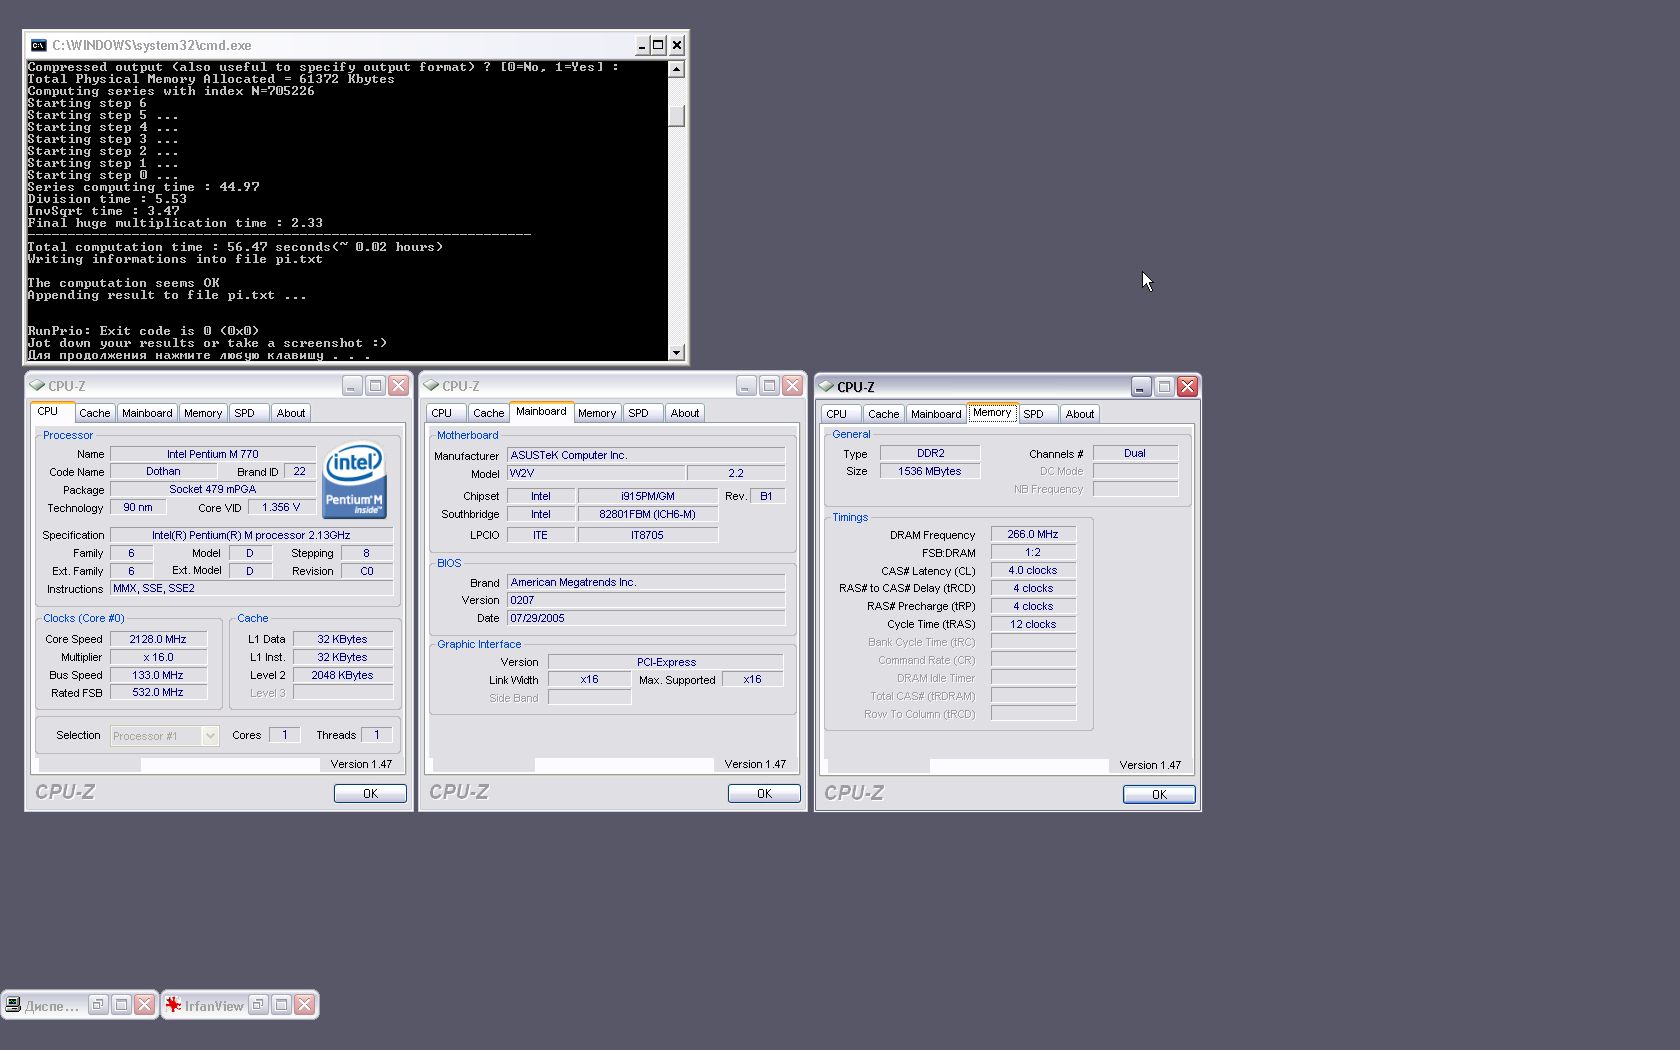1680x1050 pixels.
Task: Select About tab in Mainboard CPU-Z window
Action: tap(685, 413)
